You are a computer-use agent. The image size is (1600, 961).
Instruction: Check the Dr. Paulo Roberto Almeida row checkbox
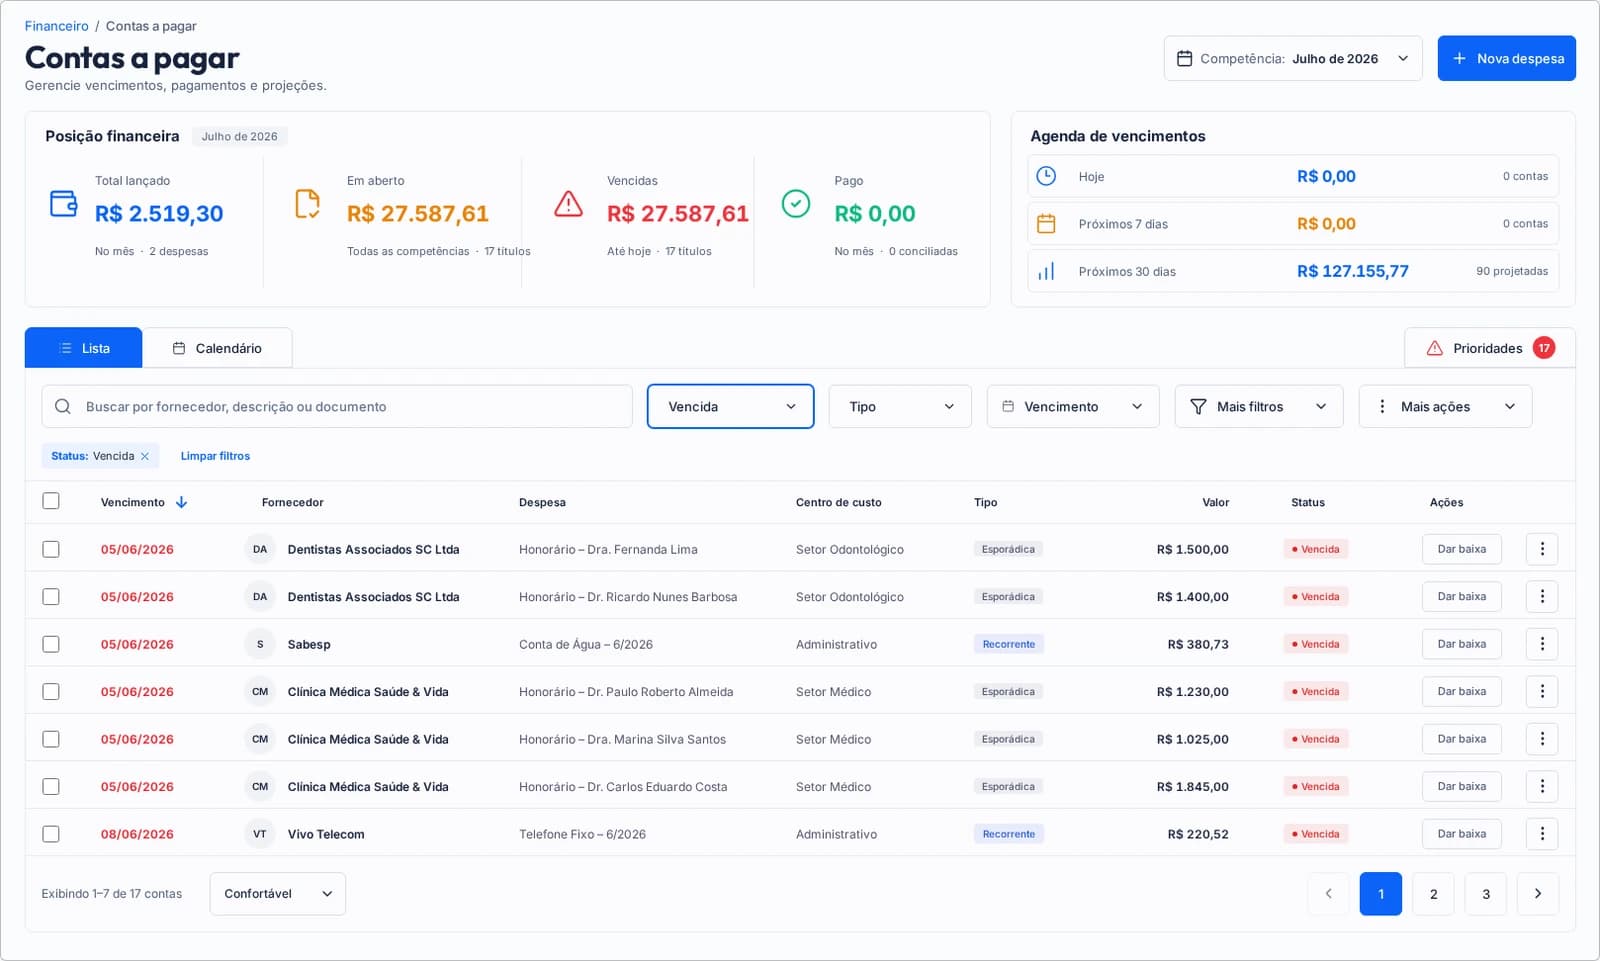[51, 691]
